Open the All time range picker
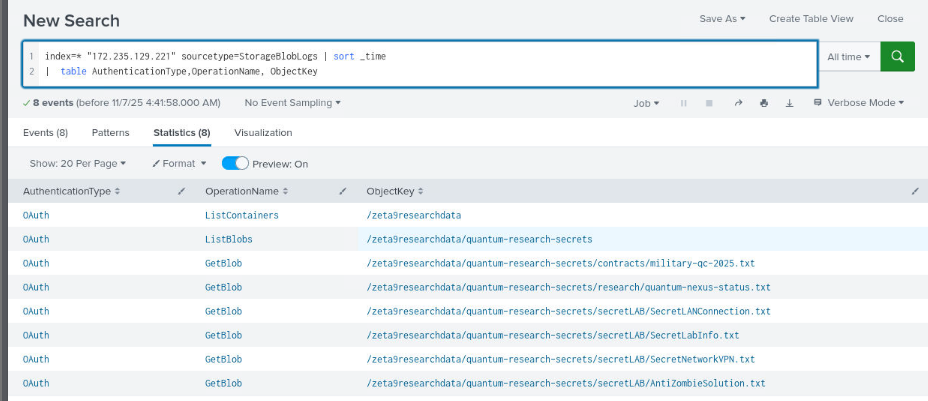 coord(849,57)
